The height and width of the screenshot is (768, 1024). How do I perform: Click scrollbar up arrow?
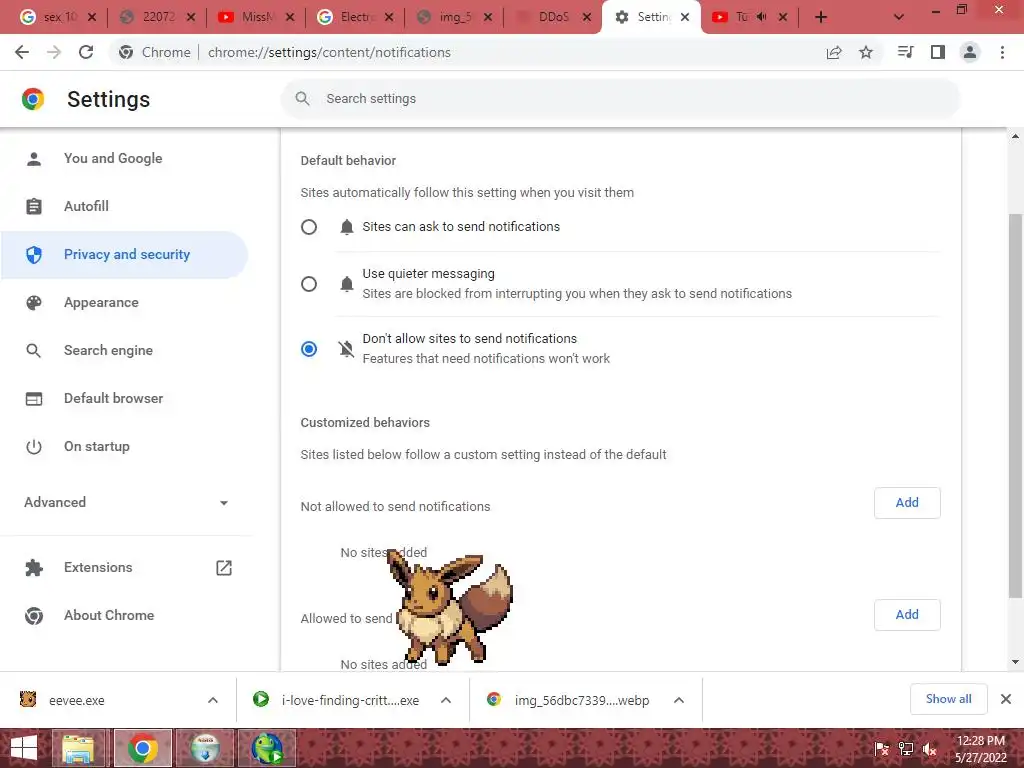pyautogui.click(x=1015, y=136)
